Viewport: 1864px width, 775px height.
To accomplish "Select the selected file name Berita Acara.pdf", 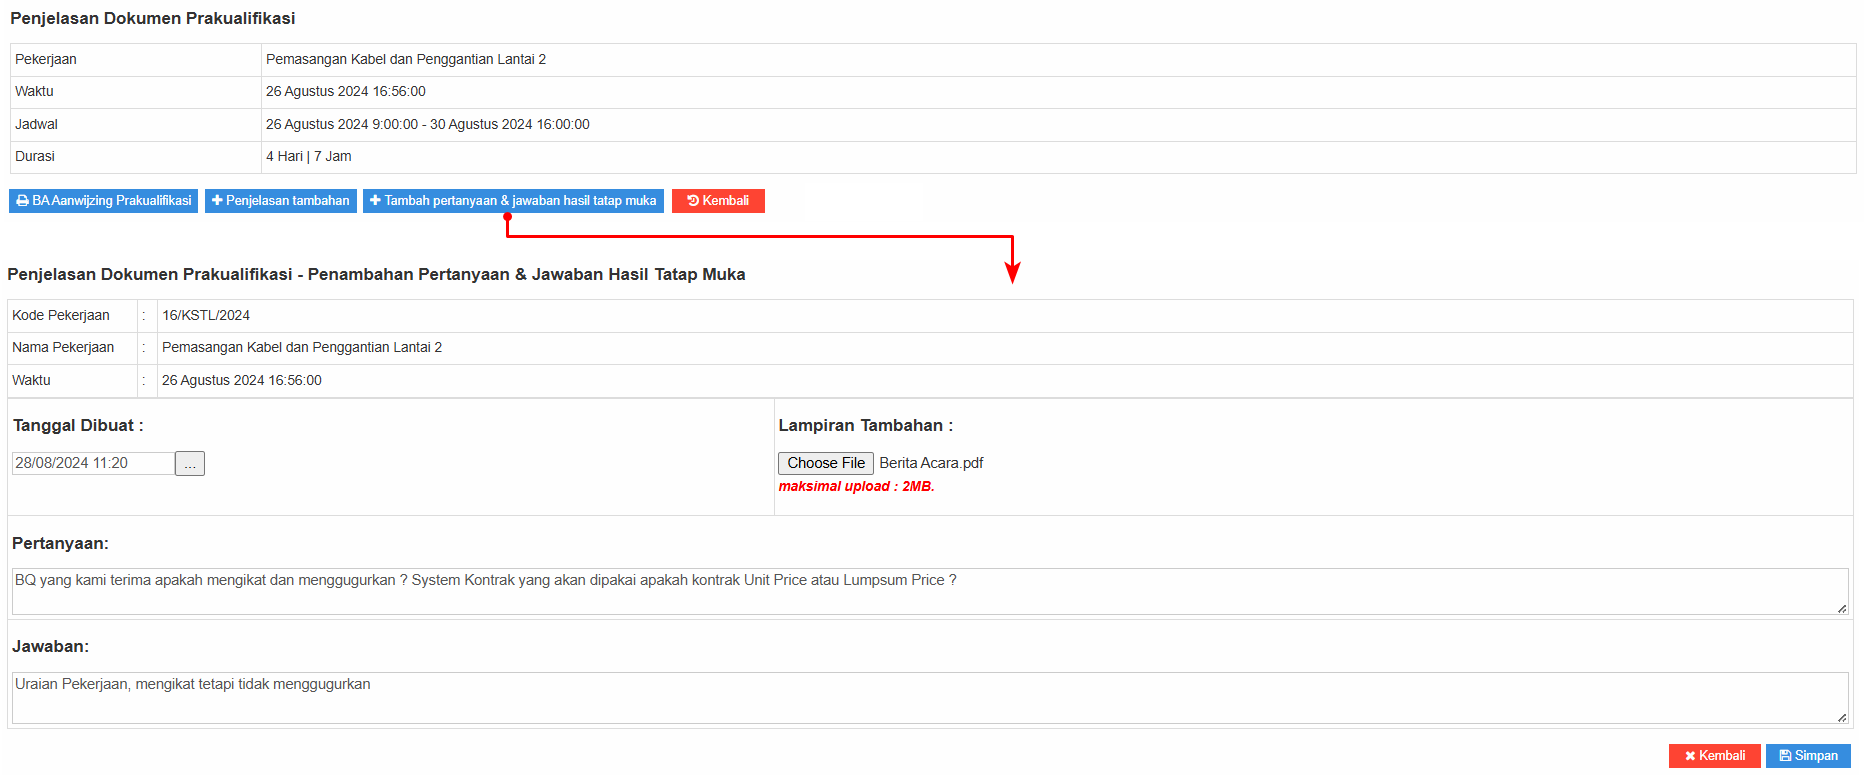I will tap(931, 463).
